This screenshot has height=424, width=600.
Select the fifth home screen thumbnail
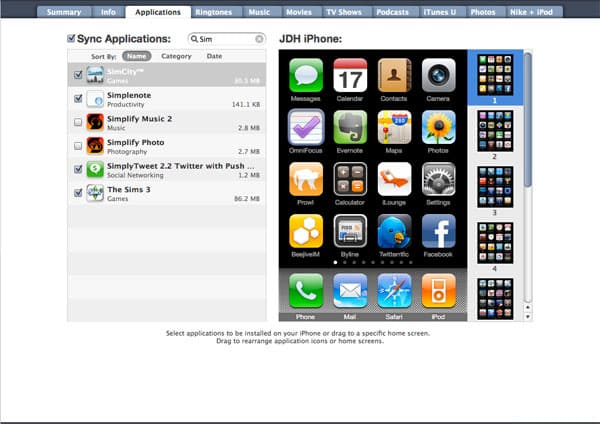click(x=495, y=299)
